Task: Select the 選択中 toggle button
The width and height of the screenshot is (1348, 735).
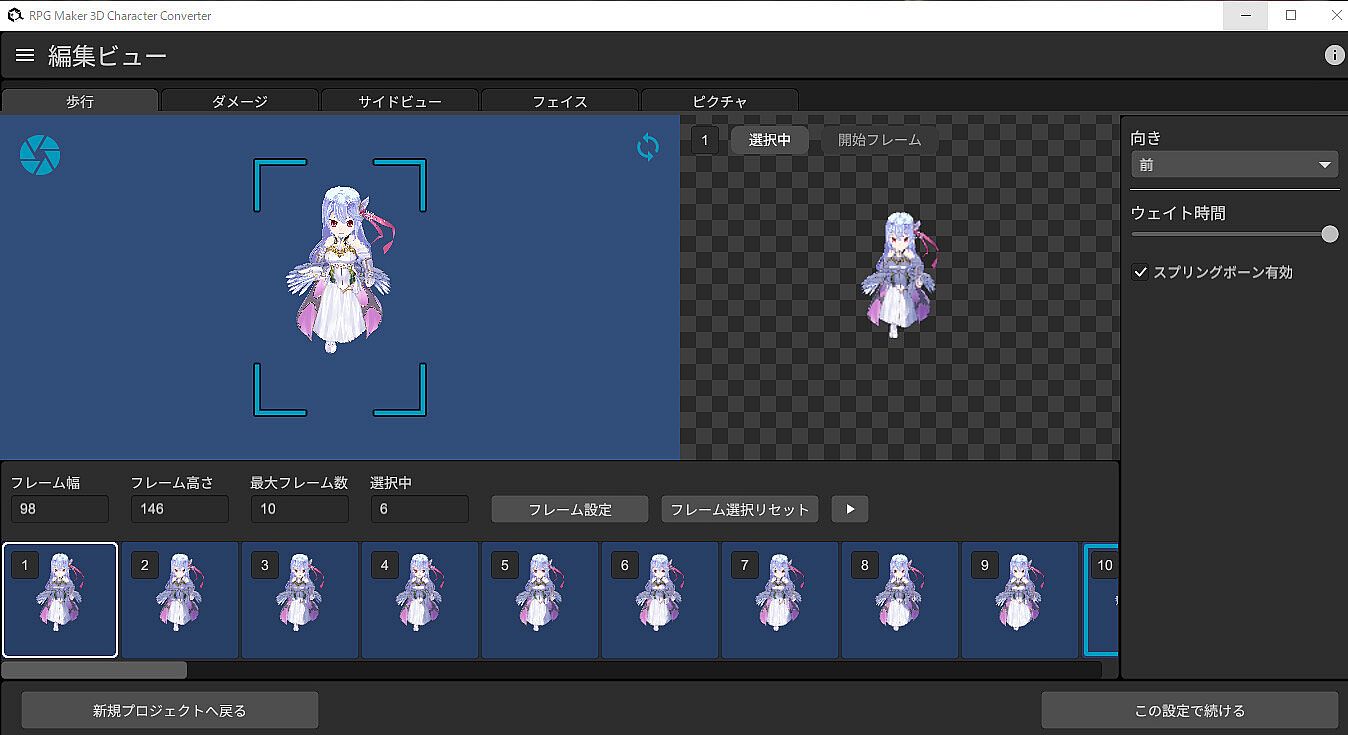Action: 770,140
